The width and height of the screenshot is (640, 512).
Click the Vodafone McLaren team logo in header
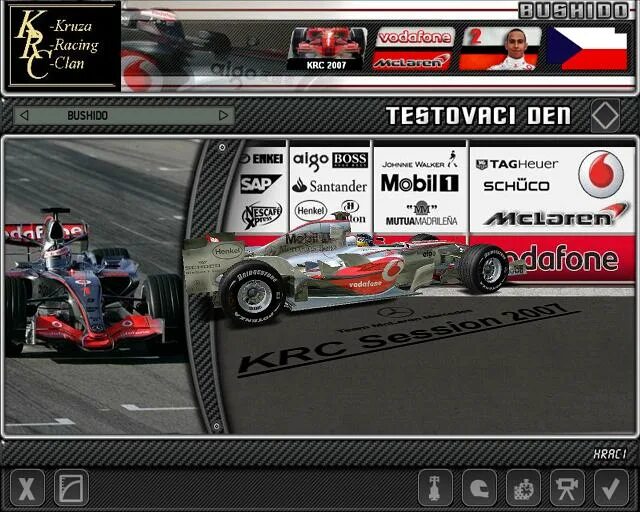click(x=412, y=49)
